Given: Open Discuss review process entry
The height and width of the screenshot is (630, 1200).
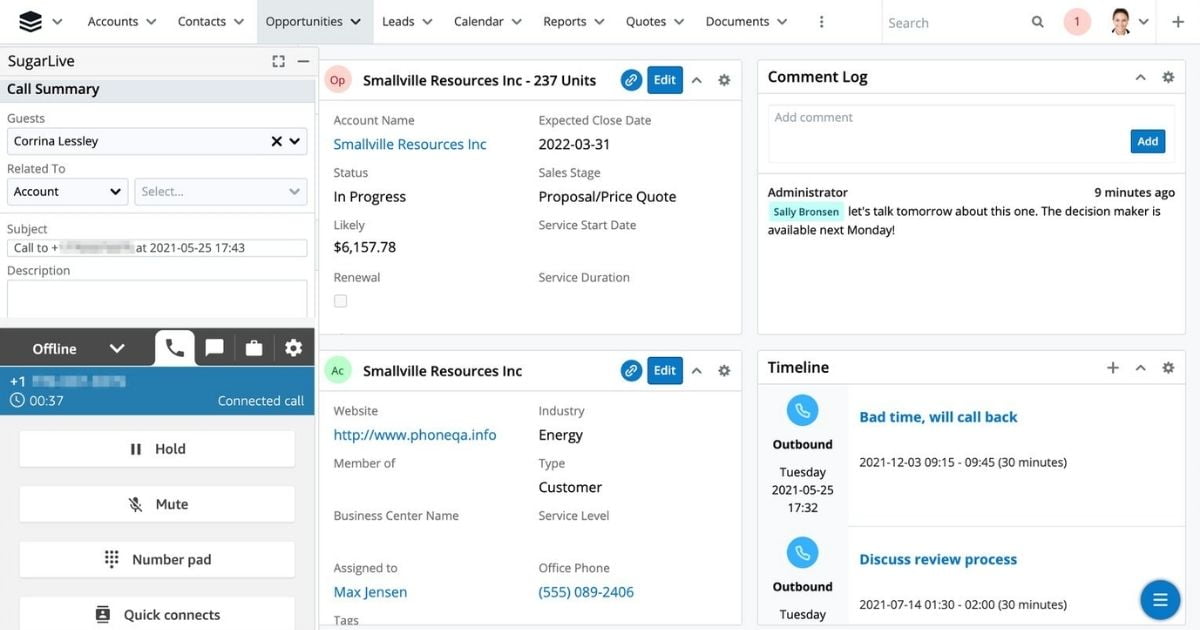Looking at the screenshot, I should [938, 559].
